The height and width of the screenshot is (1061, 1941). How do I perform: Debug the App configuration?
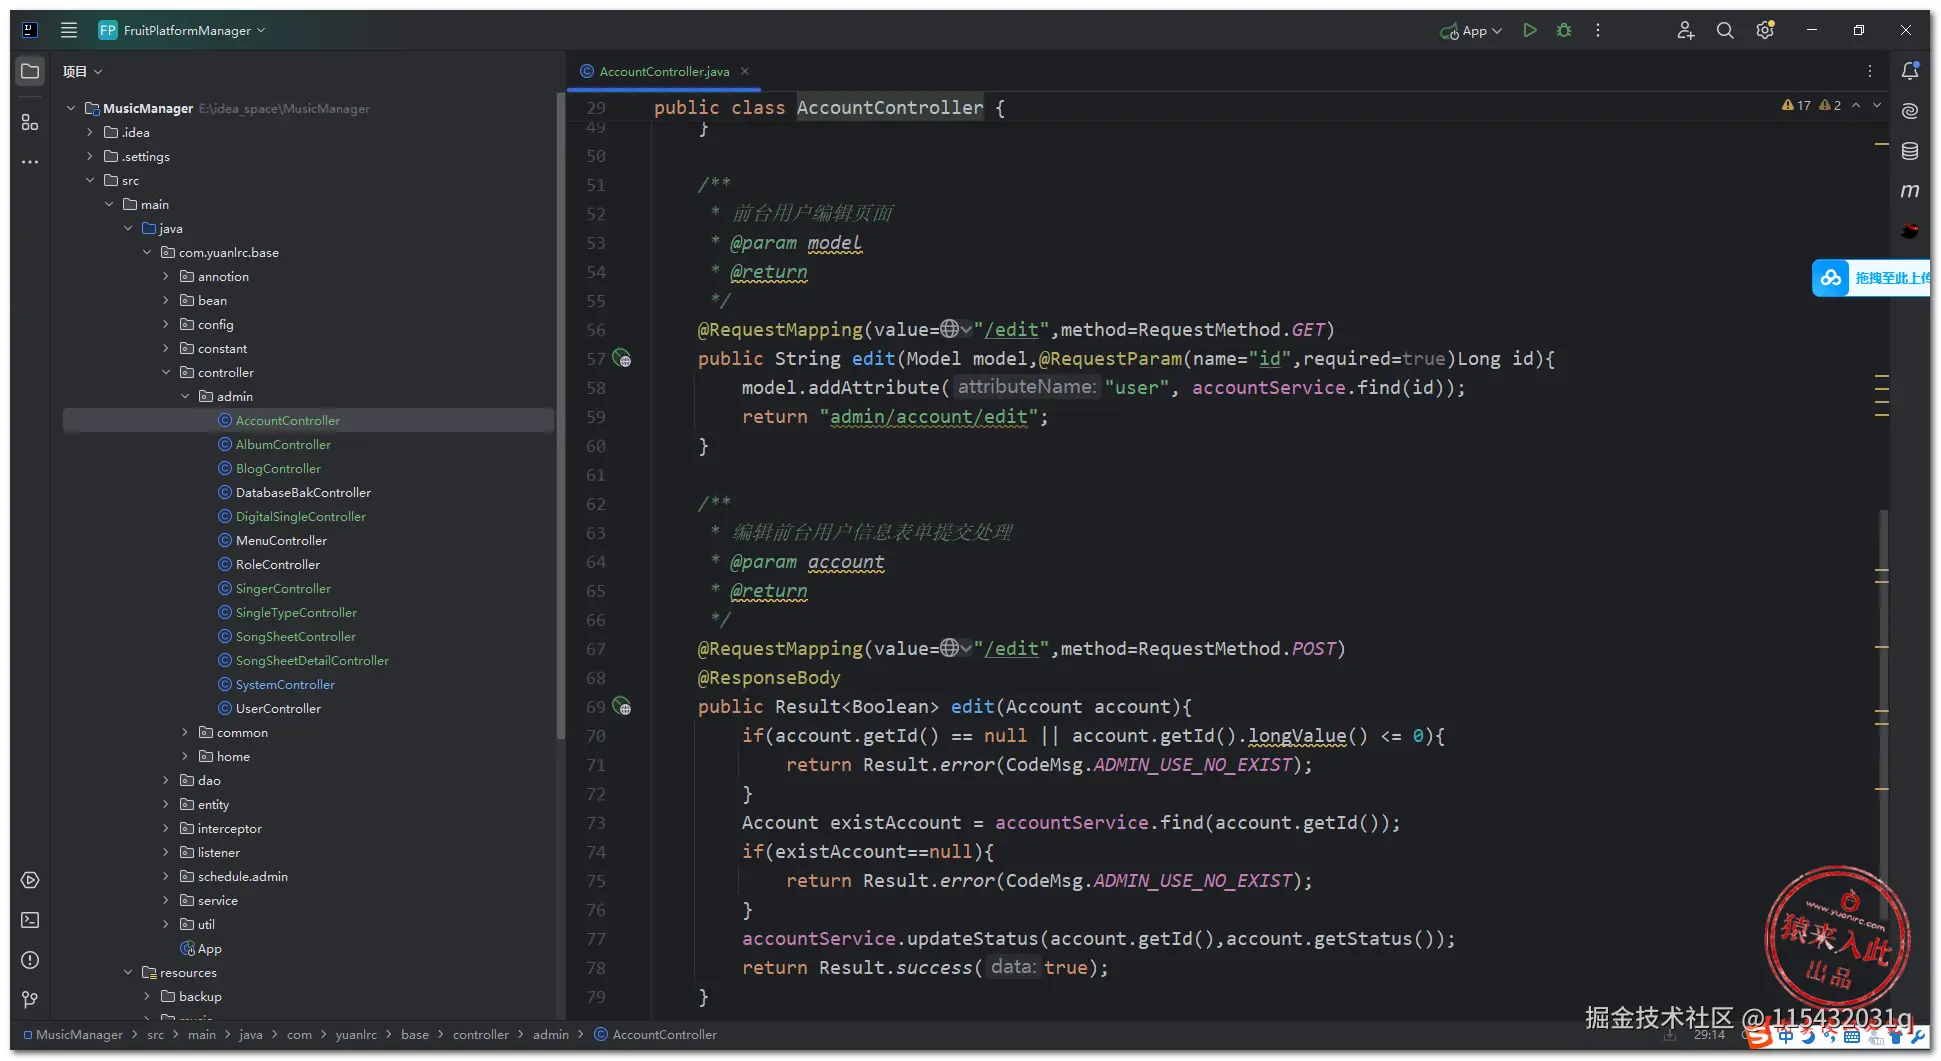click(1564, 30)
